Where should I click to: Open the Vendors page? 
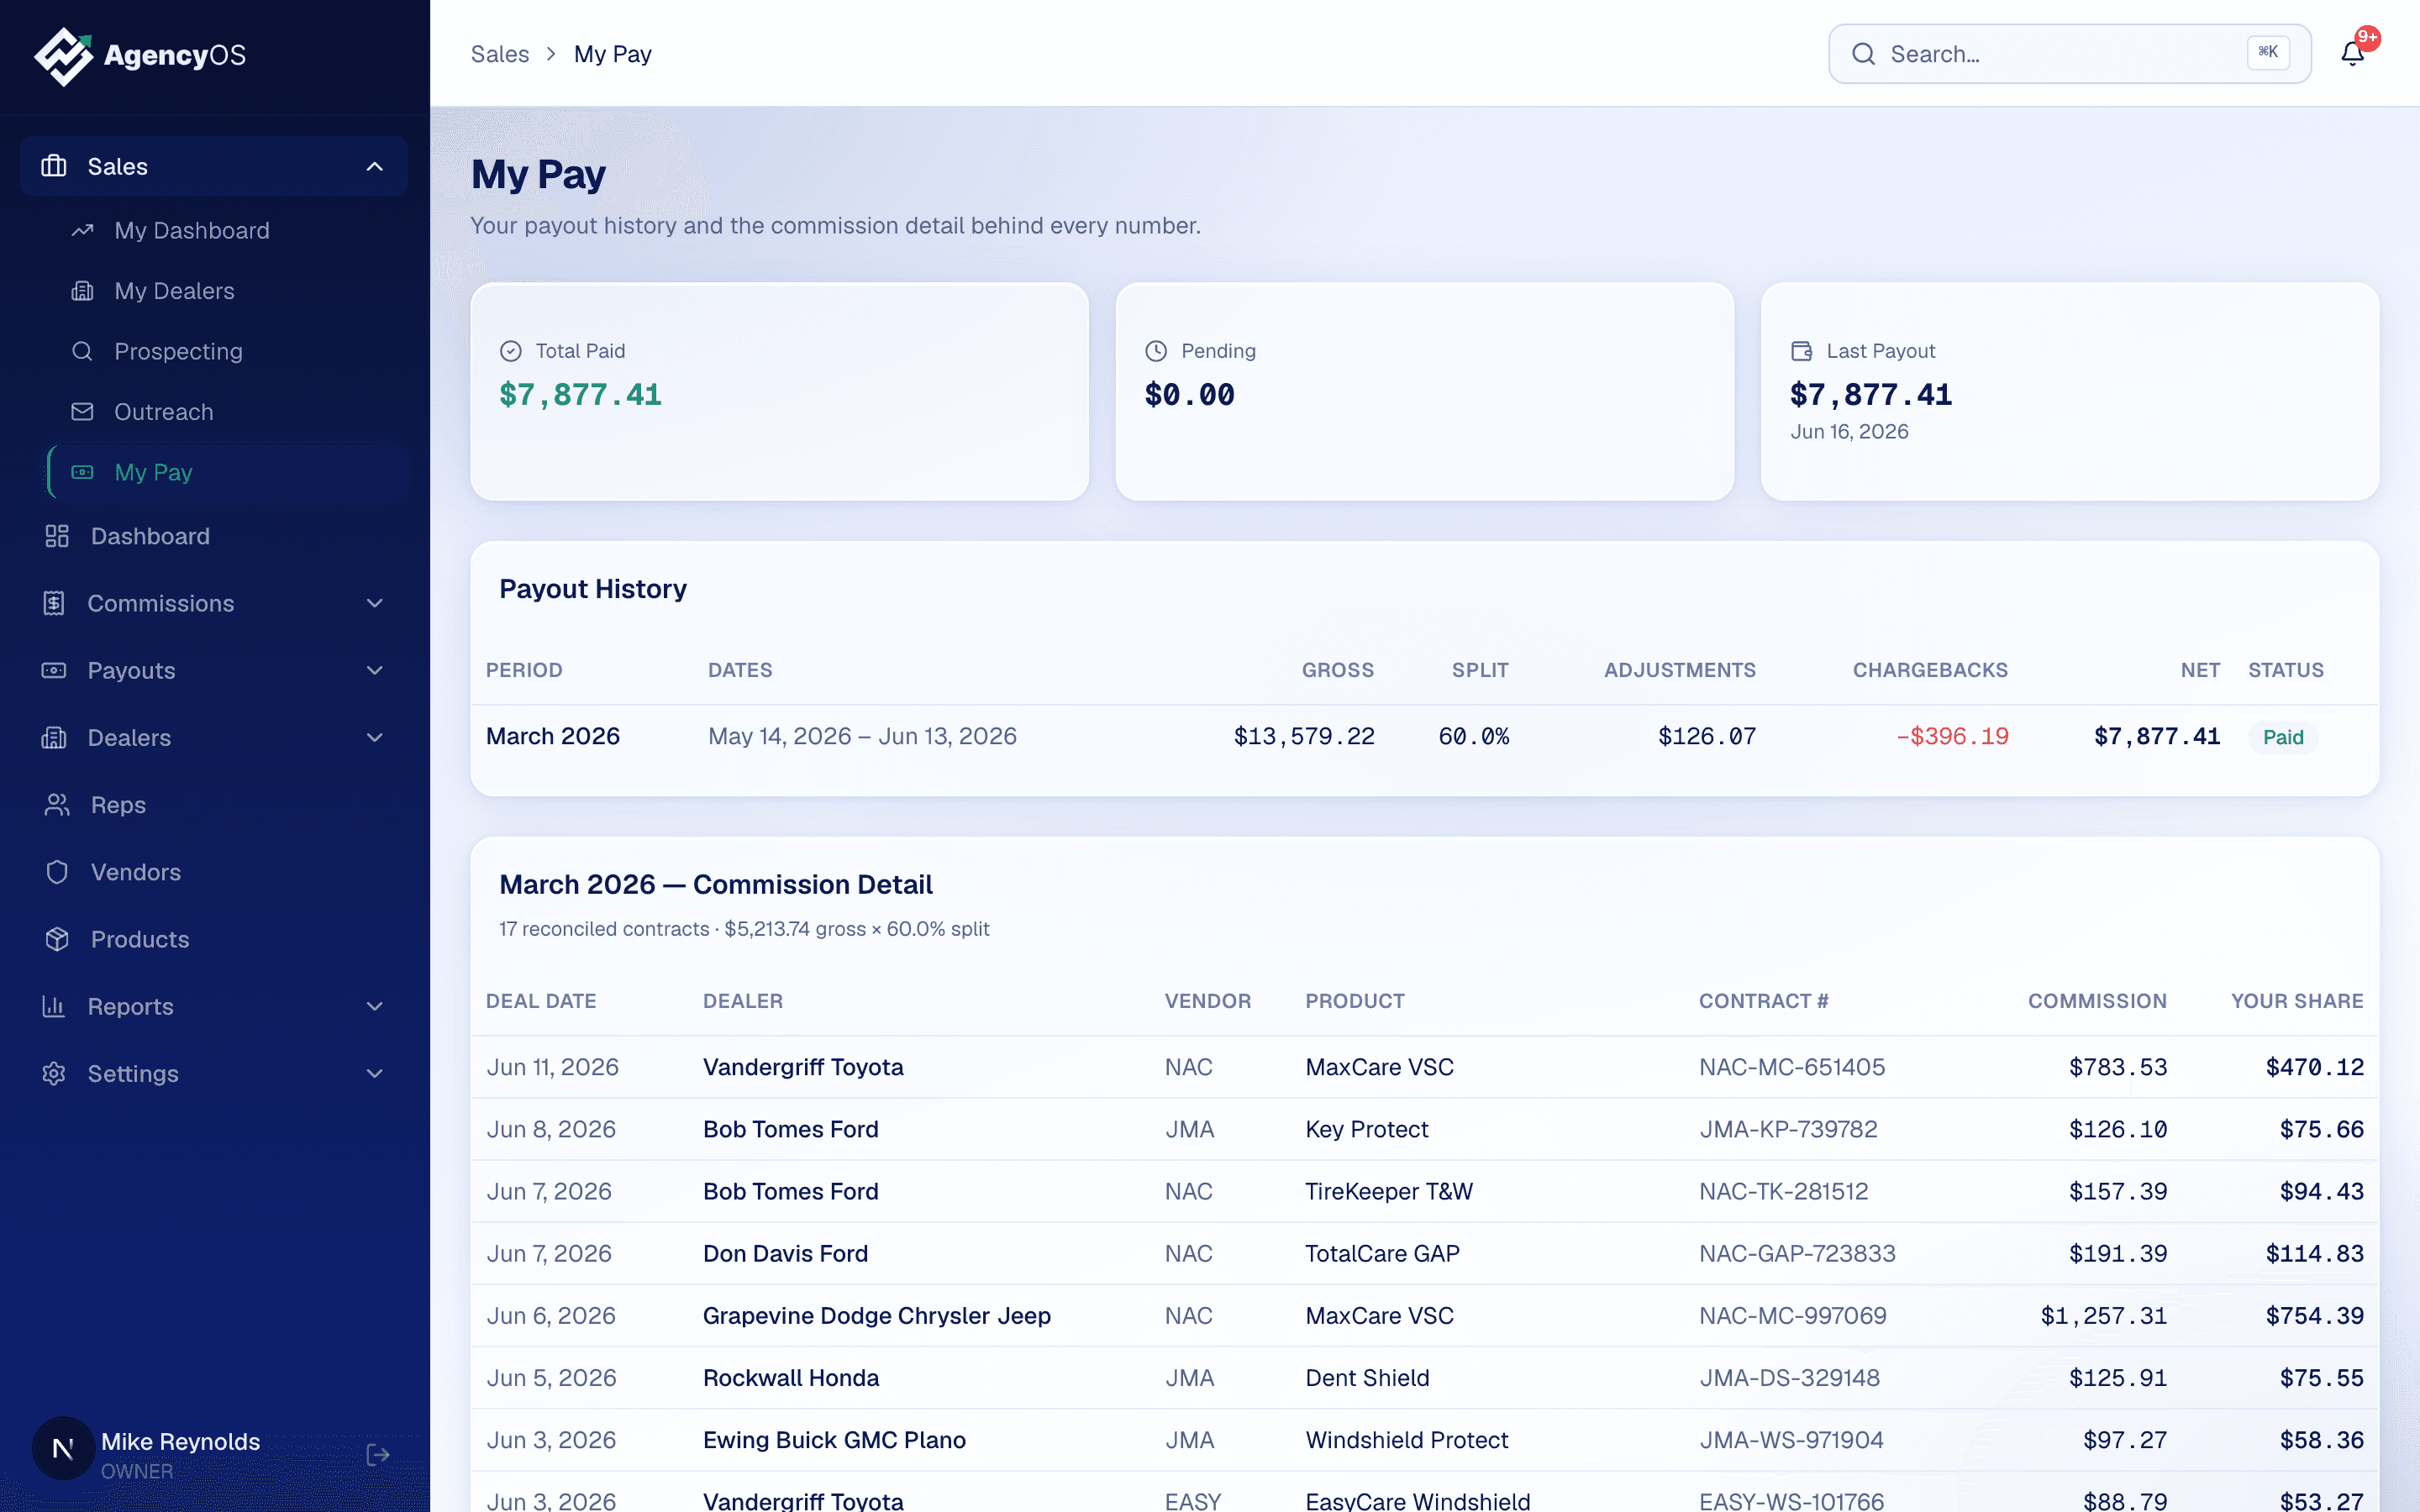tap(214, 872)
